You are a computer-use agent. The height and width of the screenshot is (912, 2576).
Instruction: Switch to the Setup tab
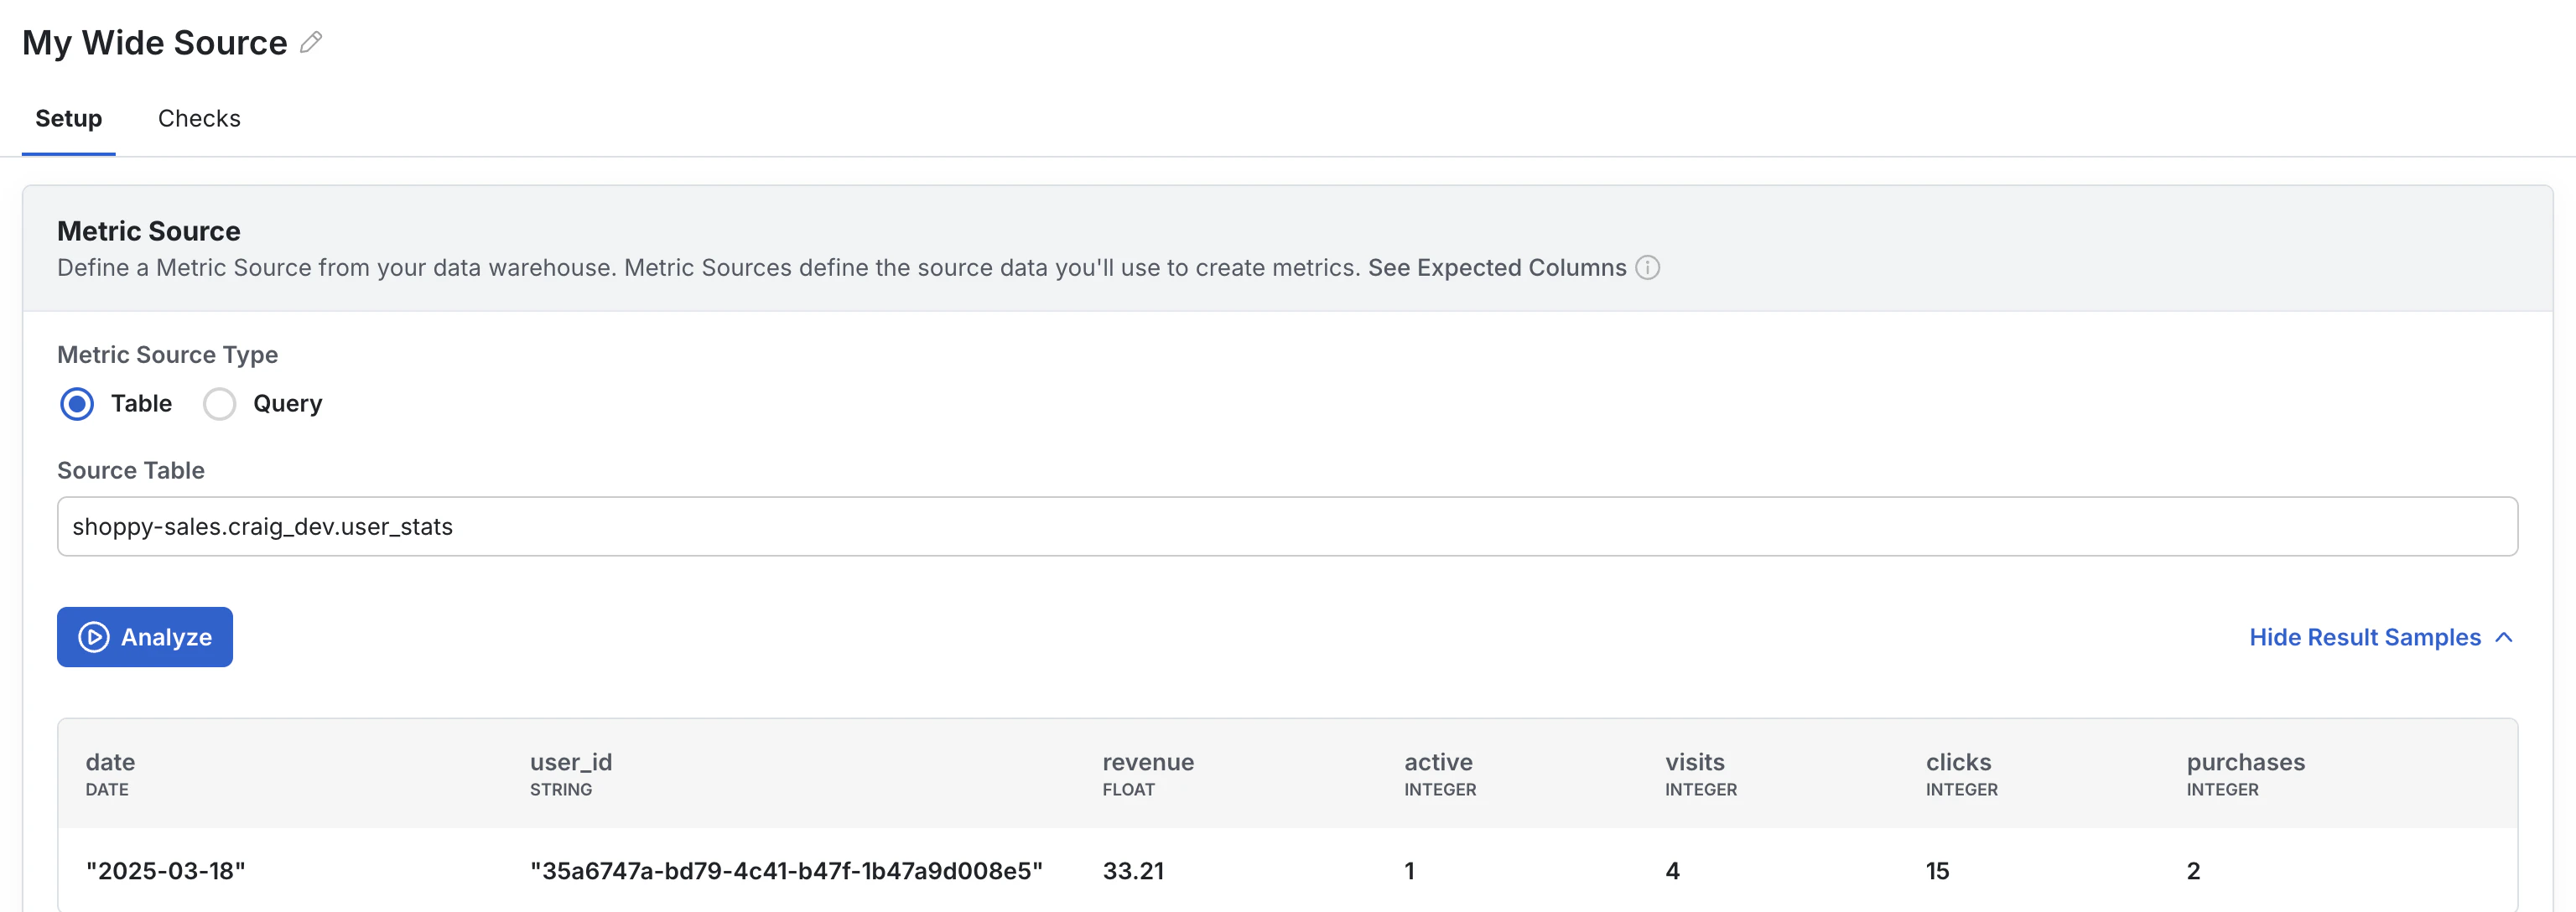click(x=68, y=118)
